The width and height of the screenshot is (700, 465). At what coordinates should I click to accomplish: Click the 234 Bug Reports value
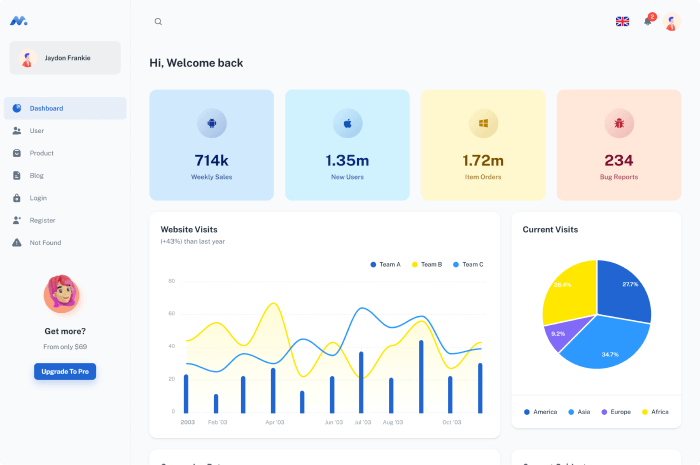coord(619,160)
